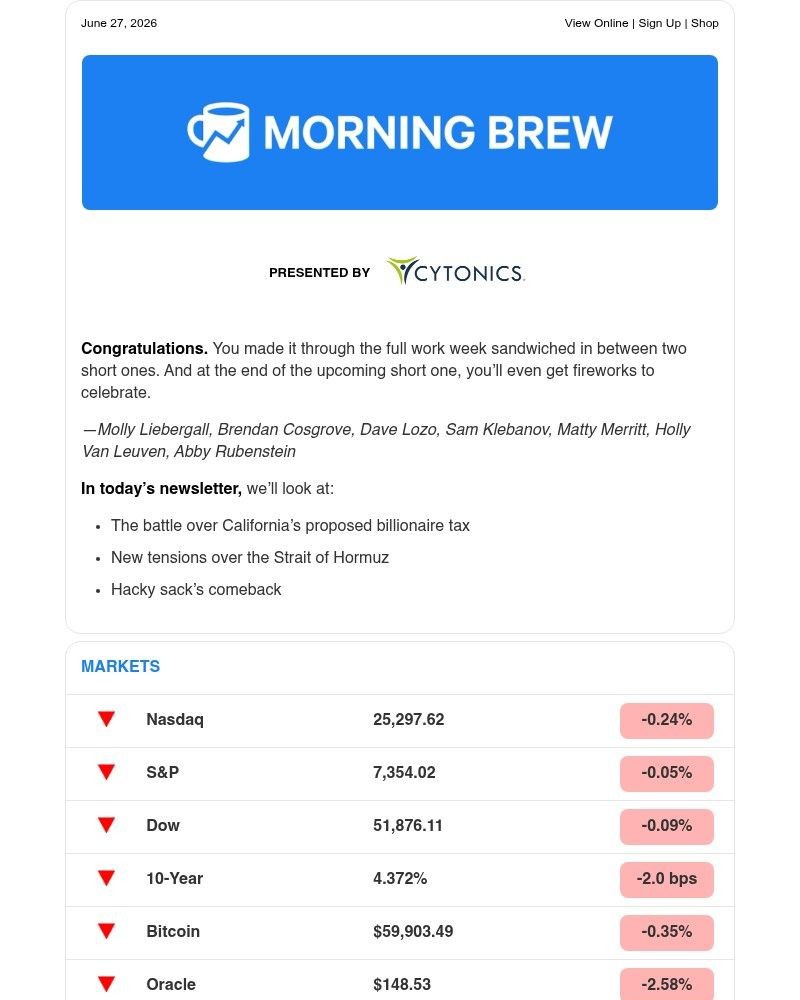The image size is (800, 1000).
Task: Click the MORNING BREW banner text
Action: pos(438,132)
